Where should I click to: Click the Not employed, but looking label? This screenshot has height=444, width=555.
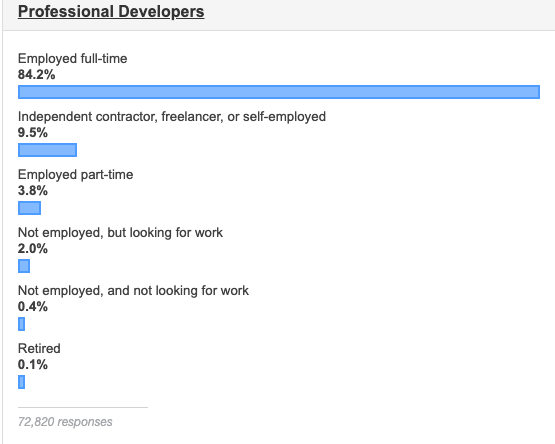tap(120, 233)
